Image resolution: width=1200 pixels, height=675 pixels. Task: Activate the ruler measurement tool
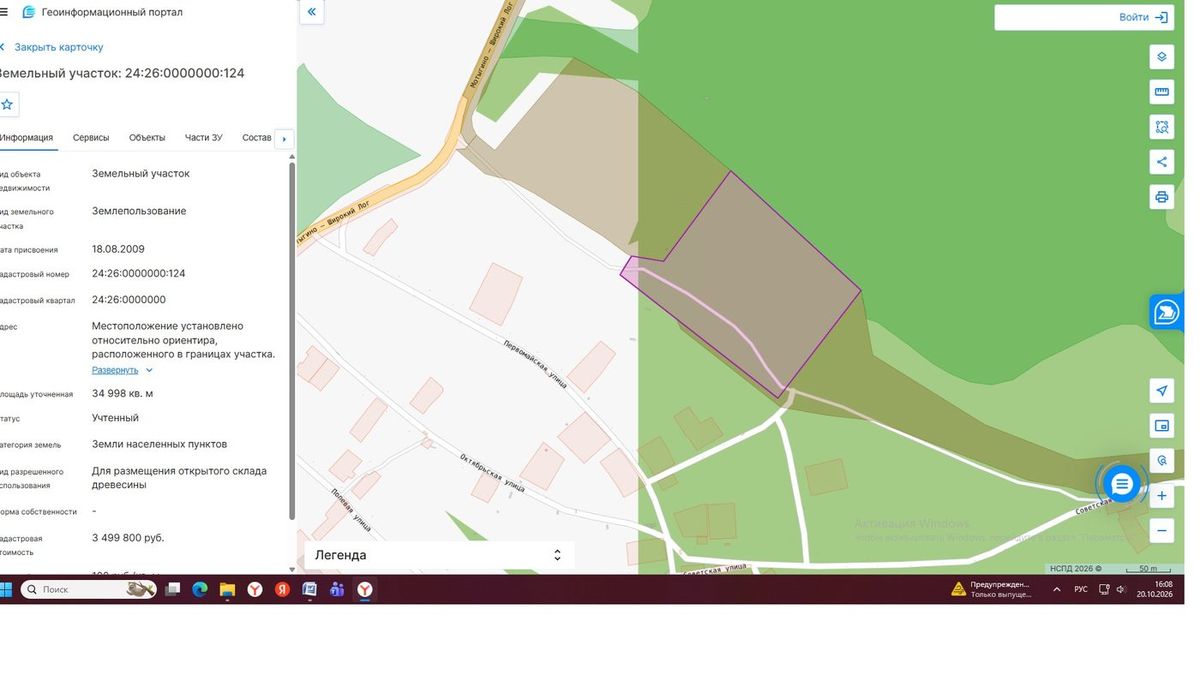pos(1161,92)
